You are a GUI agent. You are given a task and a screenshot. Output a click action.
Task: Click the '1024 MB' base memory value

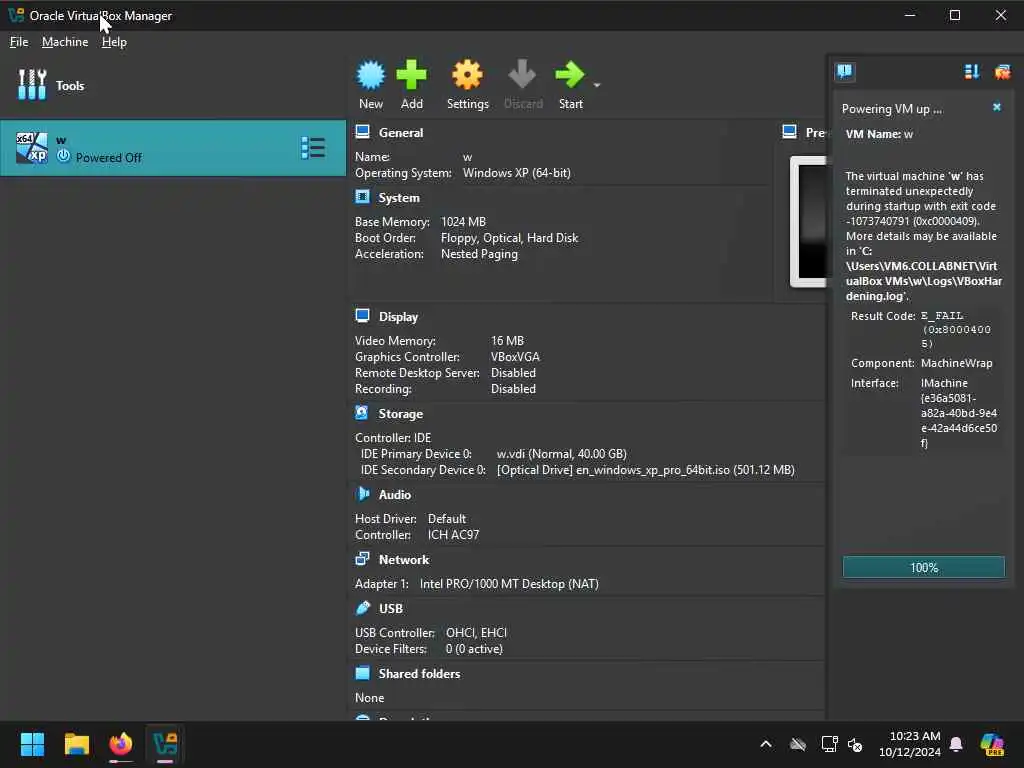pyautogui.click(x=463, y=222)
